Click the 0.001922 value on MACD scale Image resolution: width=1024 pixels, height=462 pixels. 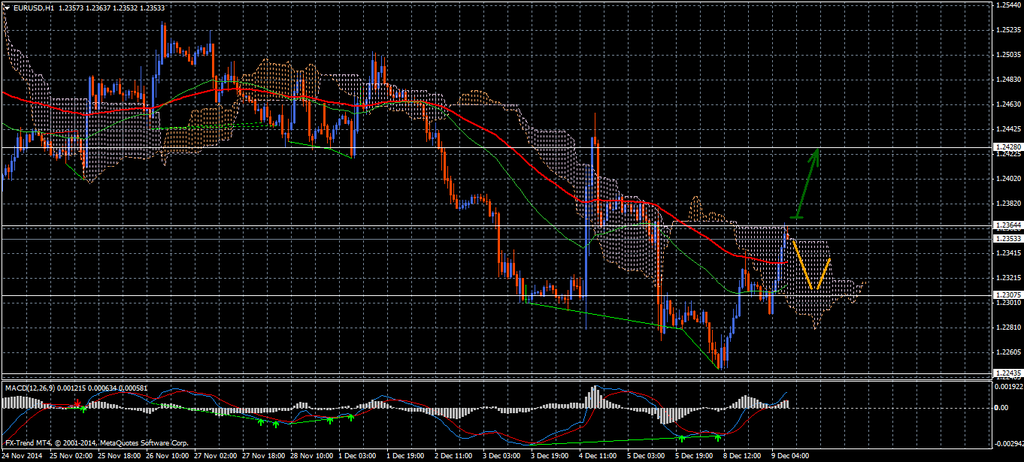click(1007, 385)
